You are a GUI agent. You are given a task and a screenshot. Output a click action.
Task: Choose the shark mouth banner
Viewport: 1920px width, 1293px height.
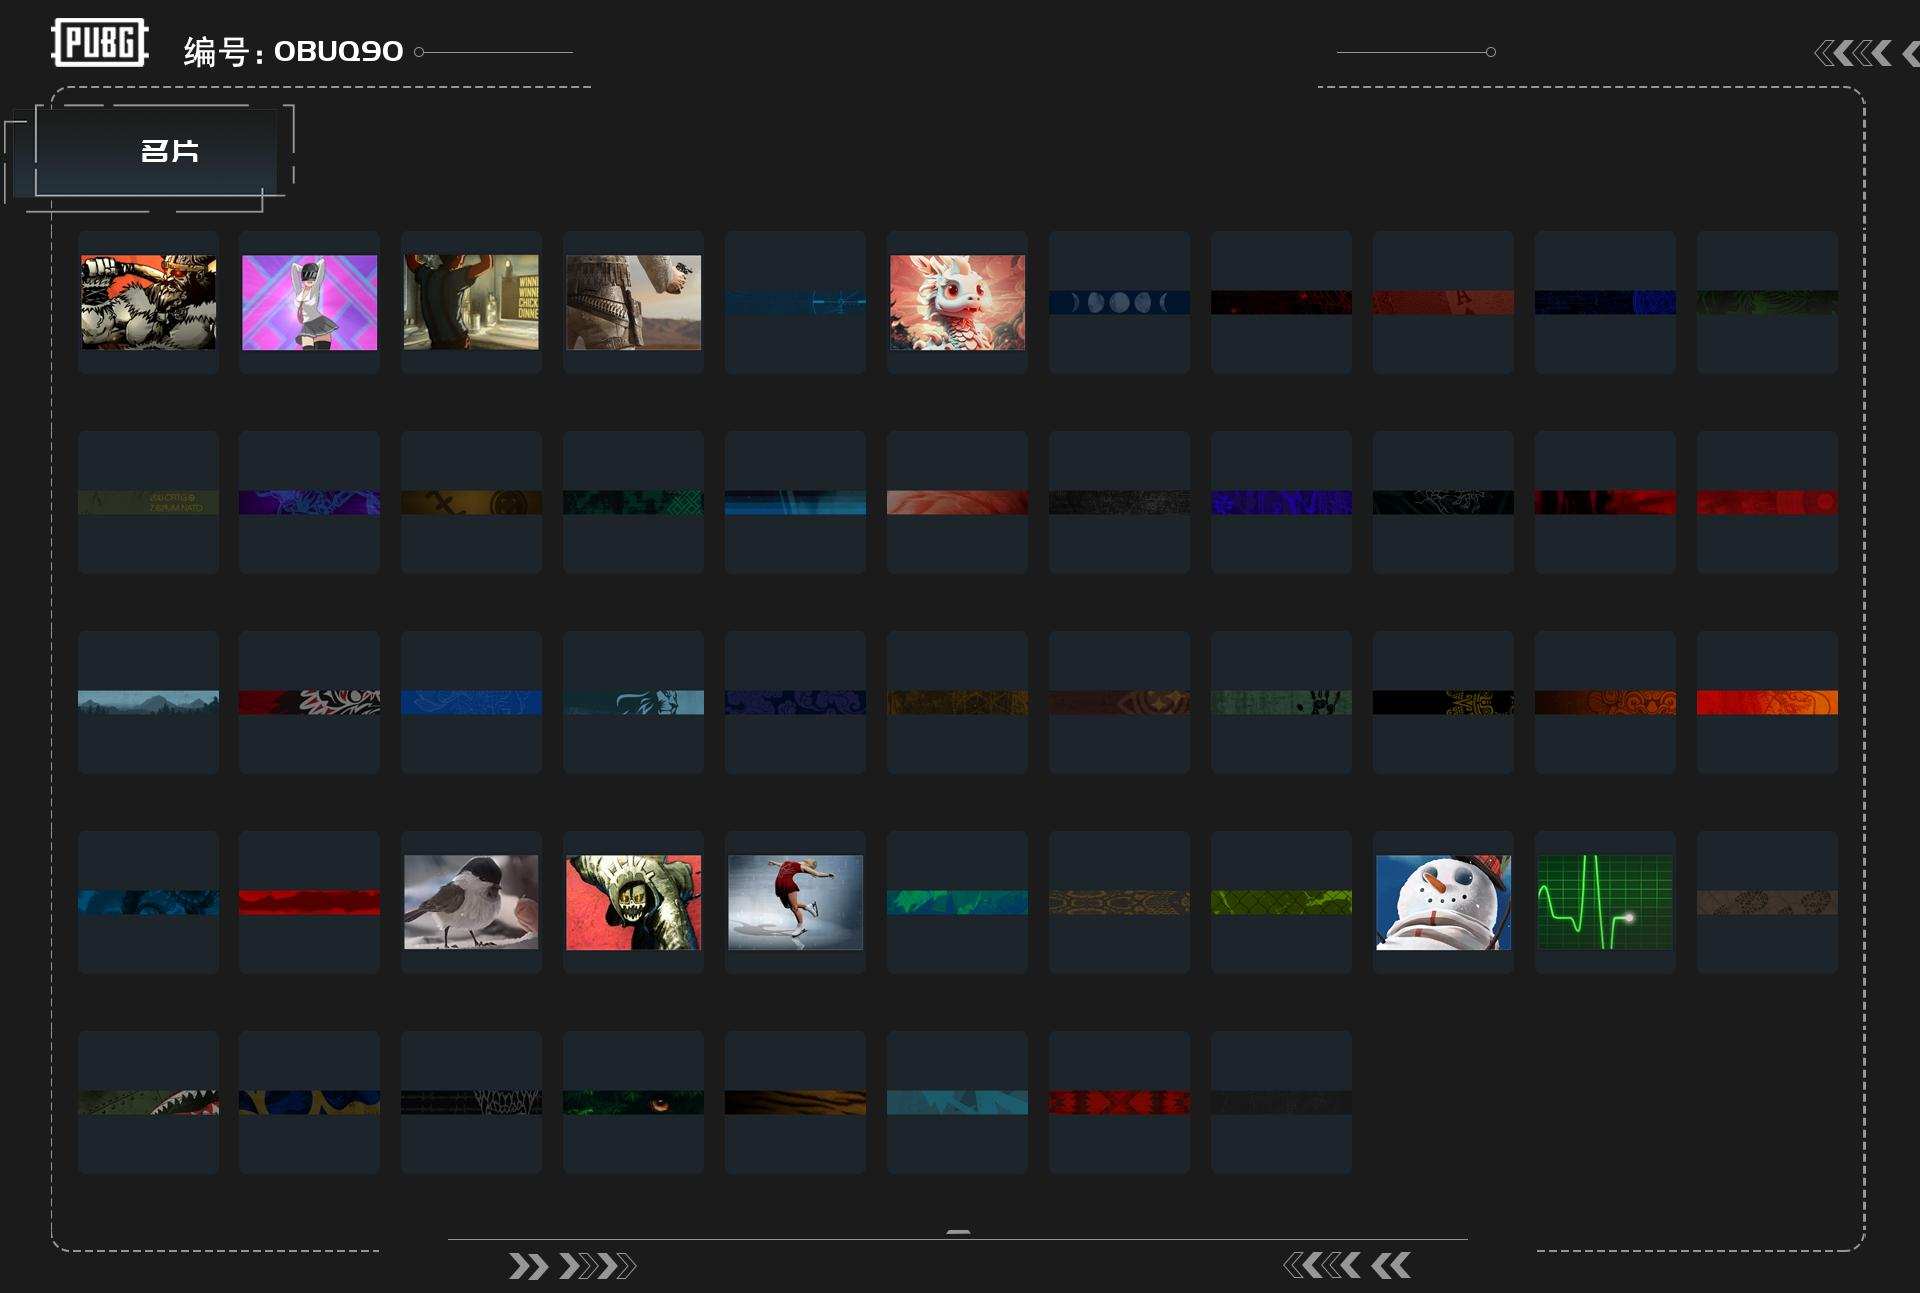point(148,1102)
